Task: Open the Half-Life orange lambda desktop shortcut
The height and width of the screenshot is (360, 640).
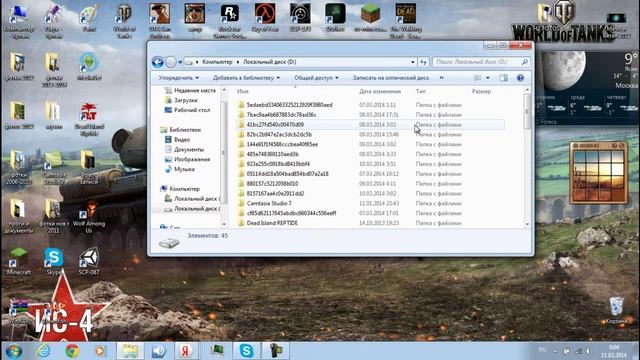Action: [x=265, y=18]
